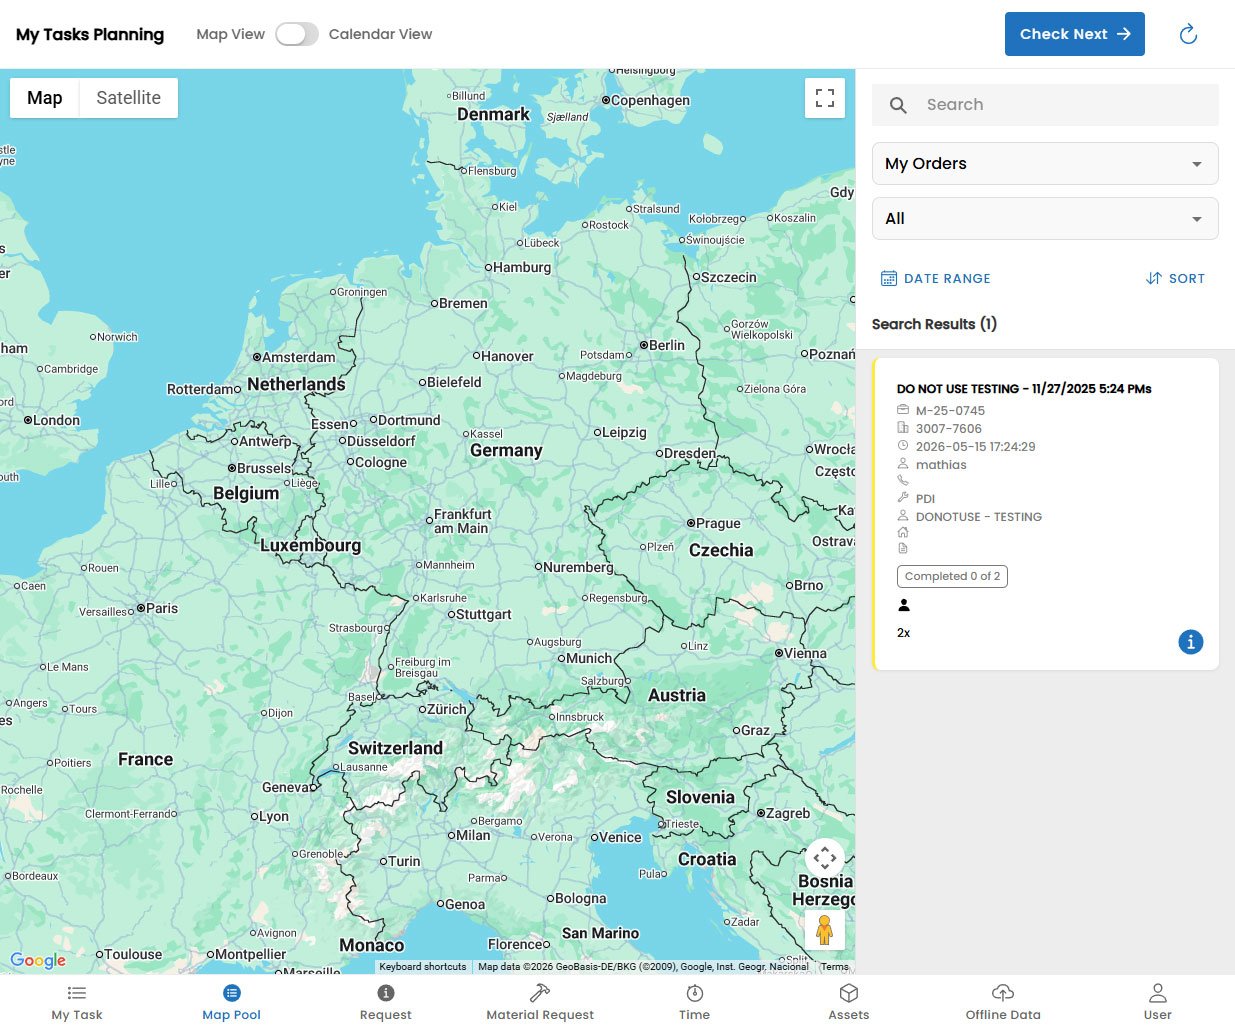This screenshot has width=1235, height=1031.
Task: Click the refresh icon in header
Action: [1188, 35]
